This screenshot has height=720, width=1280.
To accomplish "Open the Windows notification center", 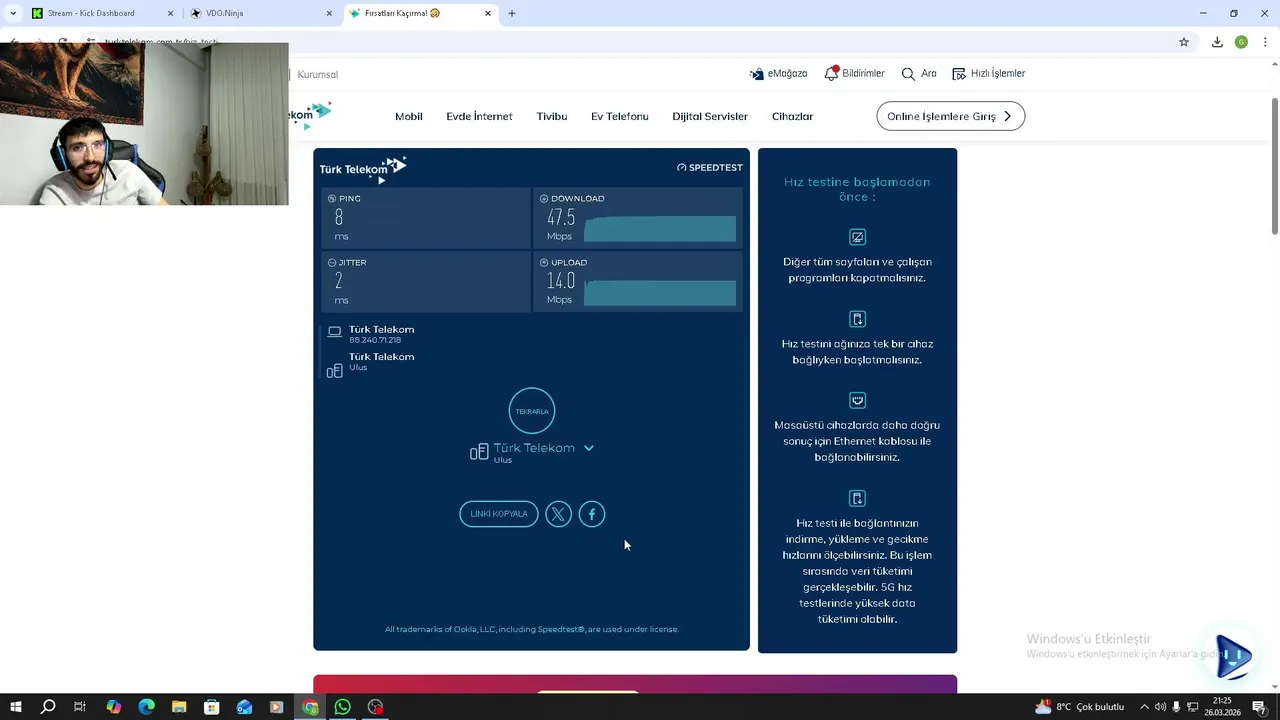I will (1259, 707).
